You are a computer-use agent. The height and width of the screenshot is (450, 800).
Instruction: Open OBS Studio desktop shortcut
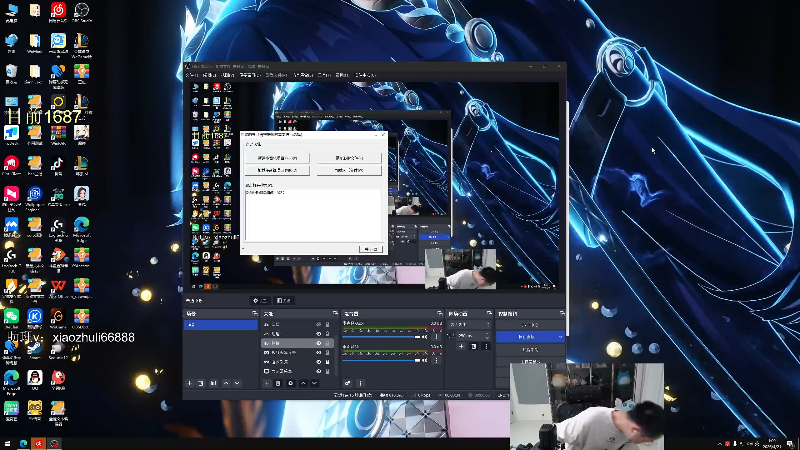coord(82,12)
